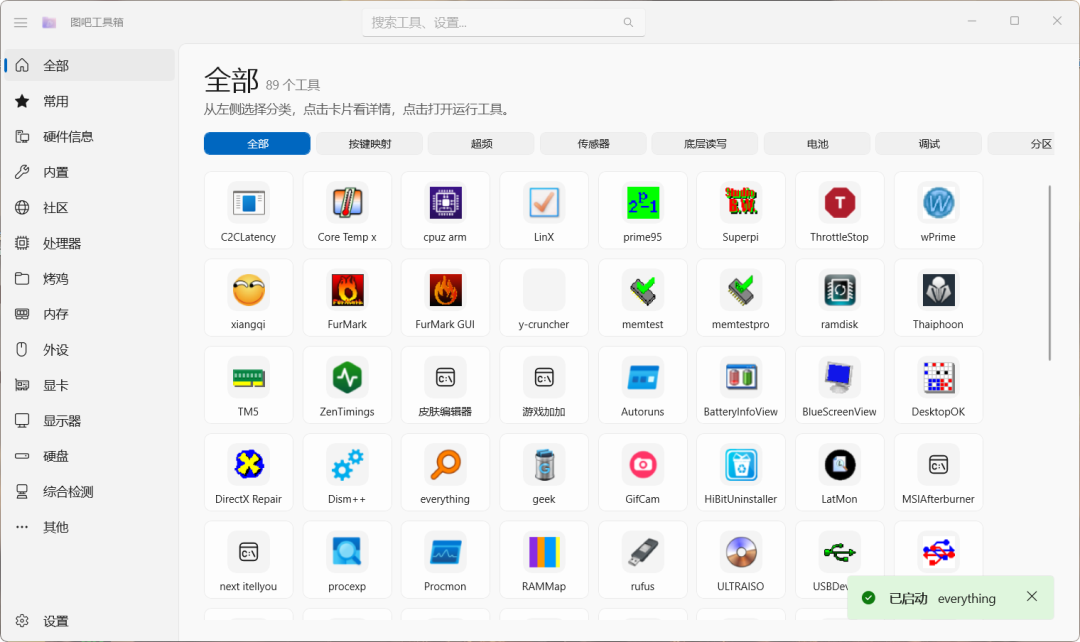Open GifCam tool card

(642, 473)
